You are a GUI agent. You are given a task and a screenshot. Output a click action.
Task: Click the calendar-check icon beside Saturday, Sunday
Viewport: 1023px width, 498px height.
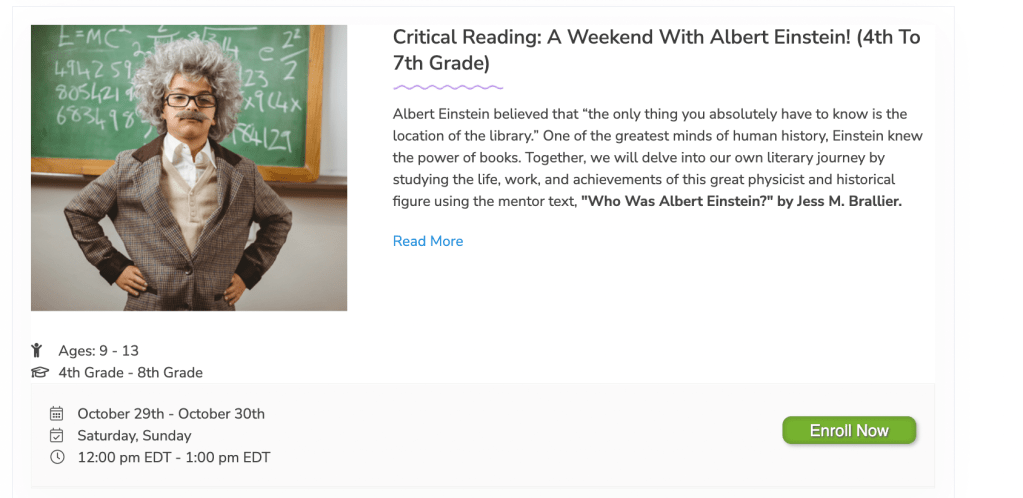57,436
